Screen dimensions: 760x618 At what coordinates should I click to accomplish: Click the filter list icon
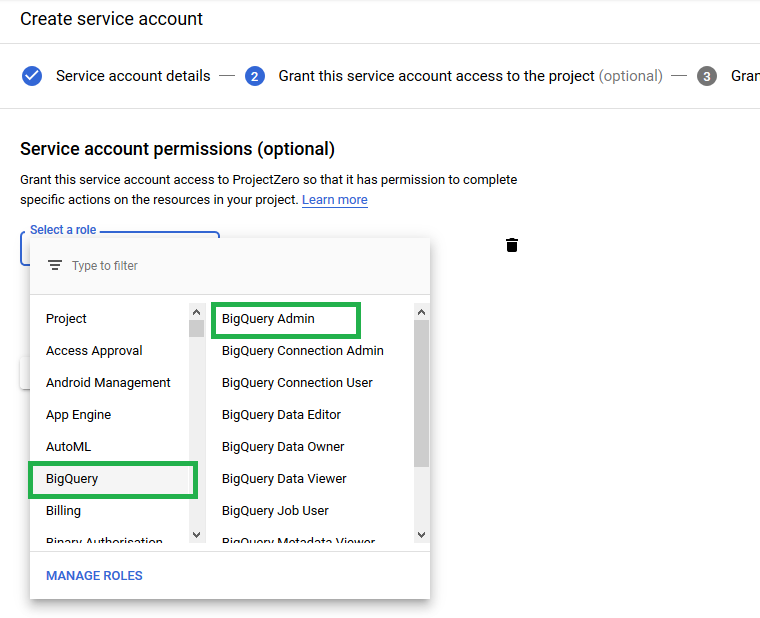click(x=55, y=266)
